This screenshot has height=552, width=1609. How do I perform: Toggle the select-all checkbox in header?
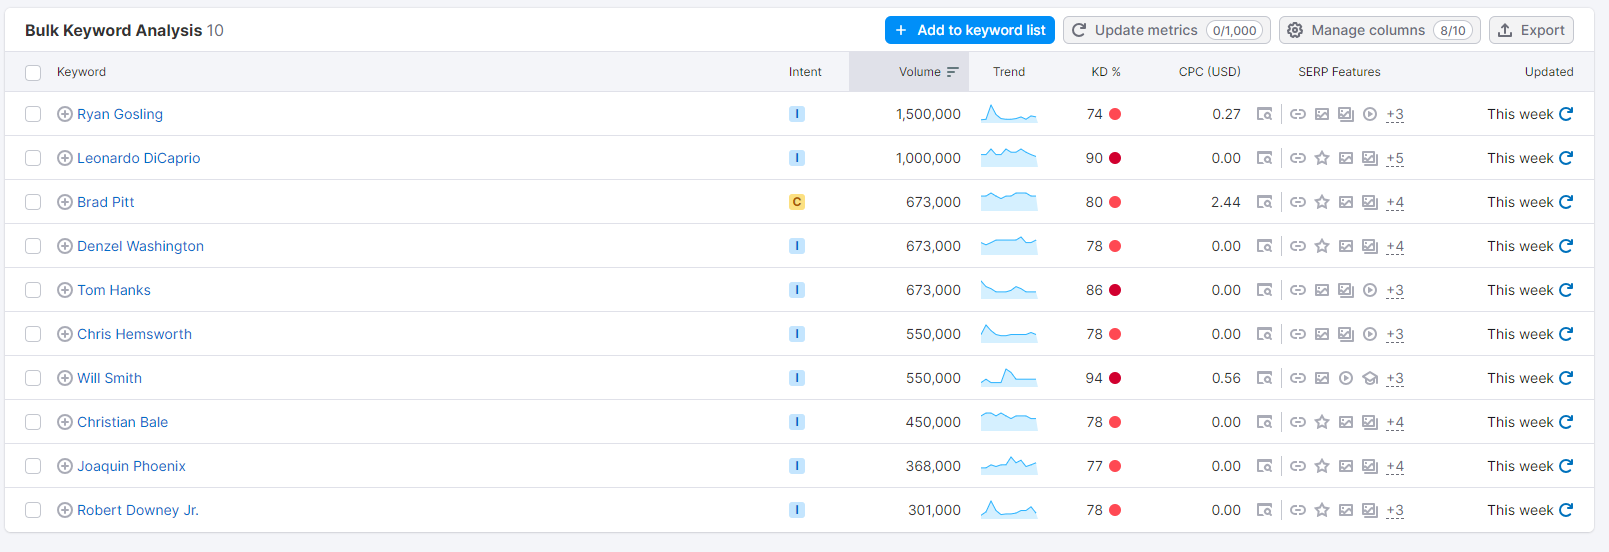click(x=33, y=72)
